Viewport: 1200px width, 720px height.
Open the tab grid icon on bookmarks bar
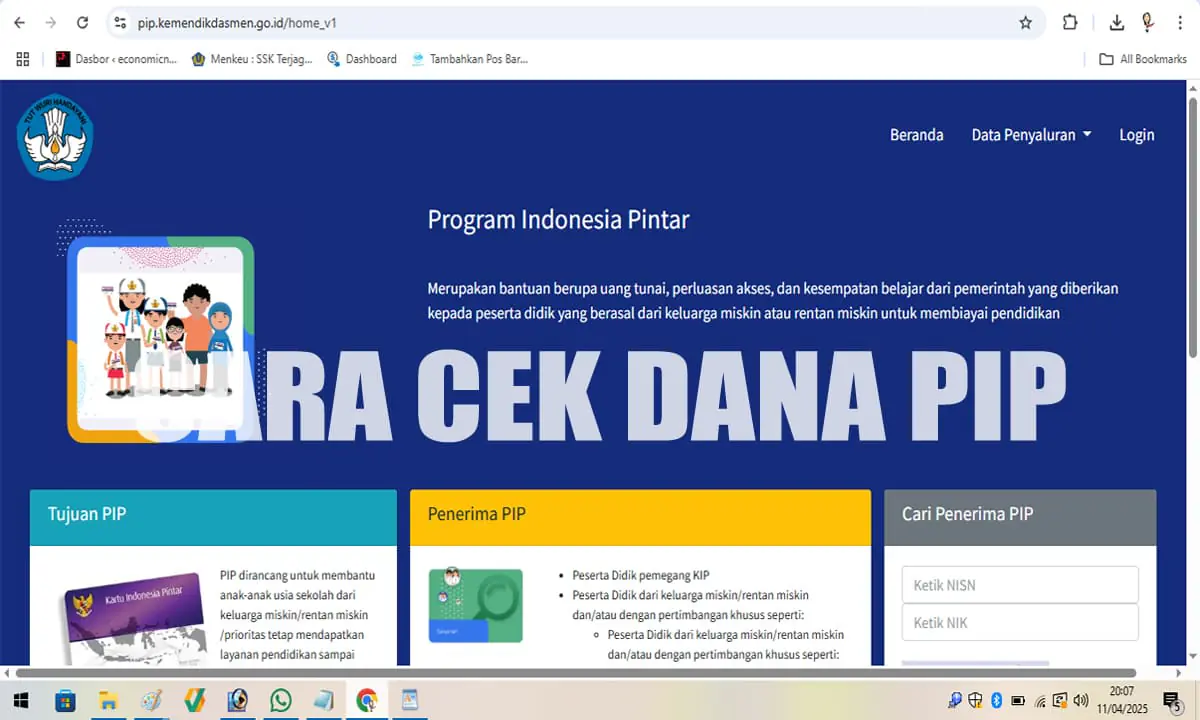[22, 59]
